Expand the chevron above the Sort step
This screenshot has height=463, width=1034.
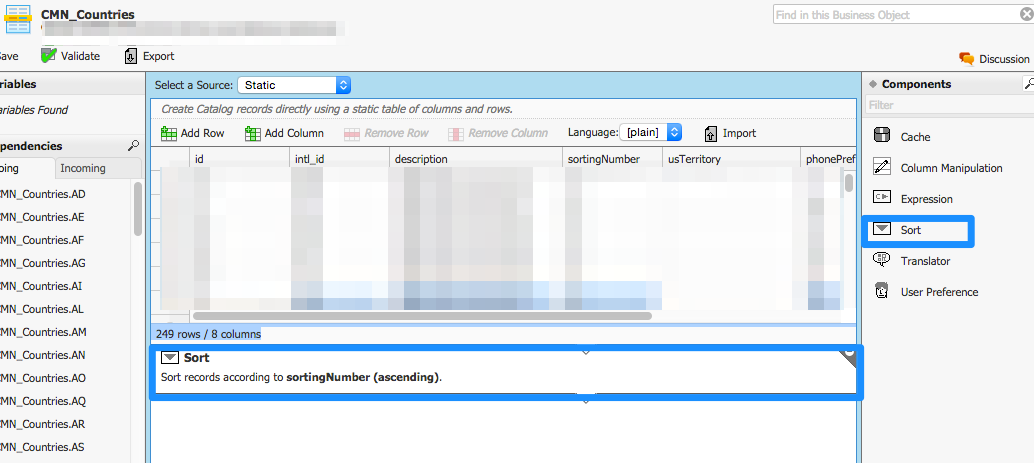coord(586,352)
